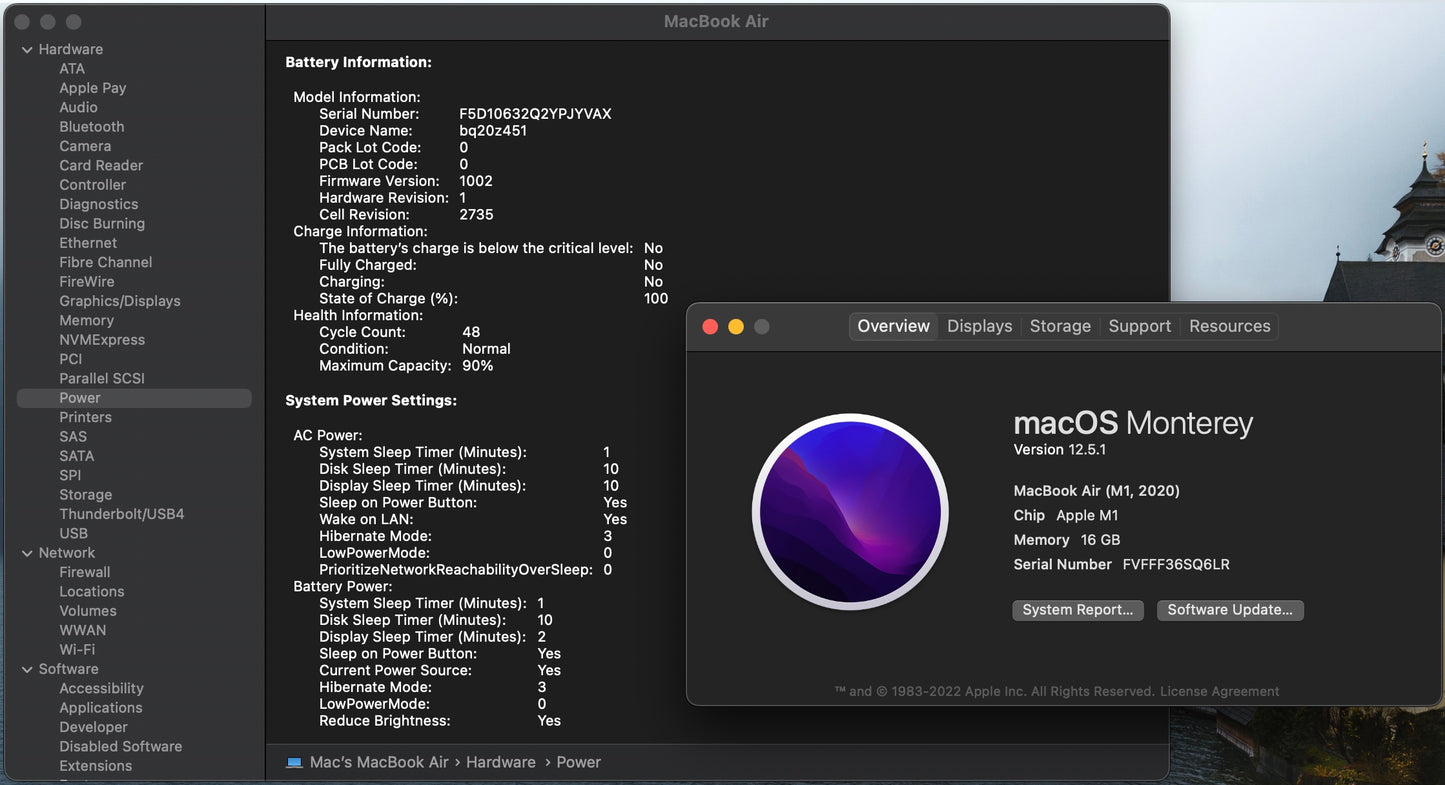Close the About This Mac window
Image resolution: width=1445 pixels, height=785 pixels.
coord(710,327)
